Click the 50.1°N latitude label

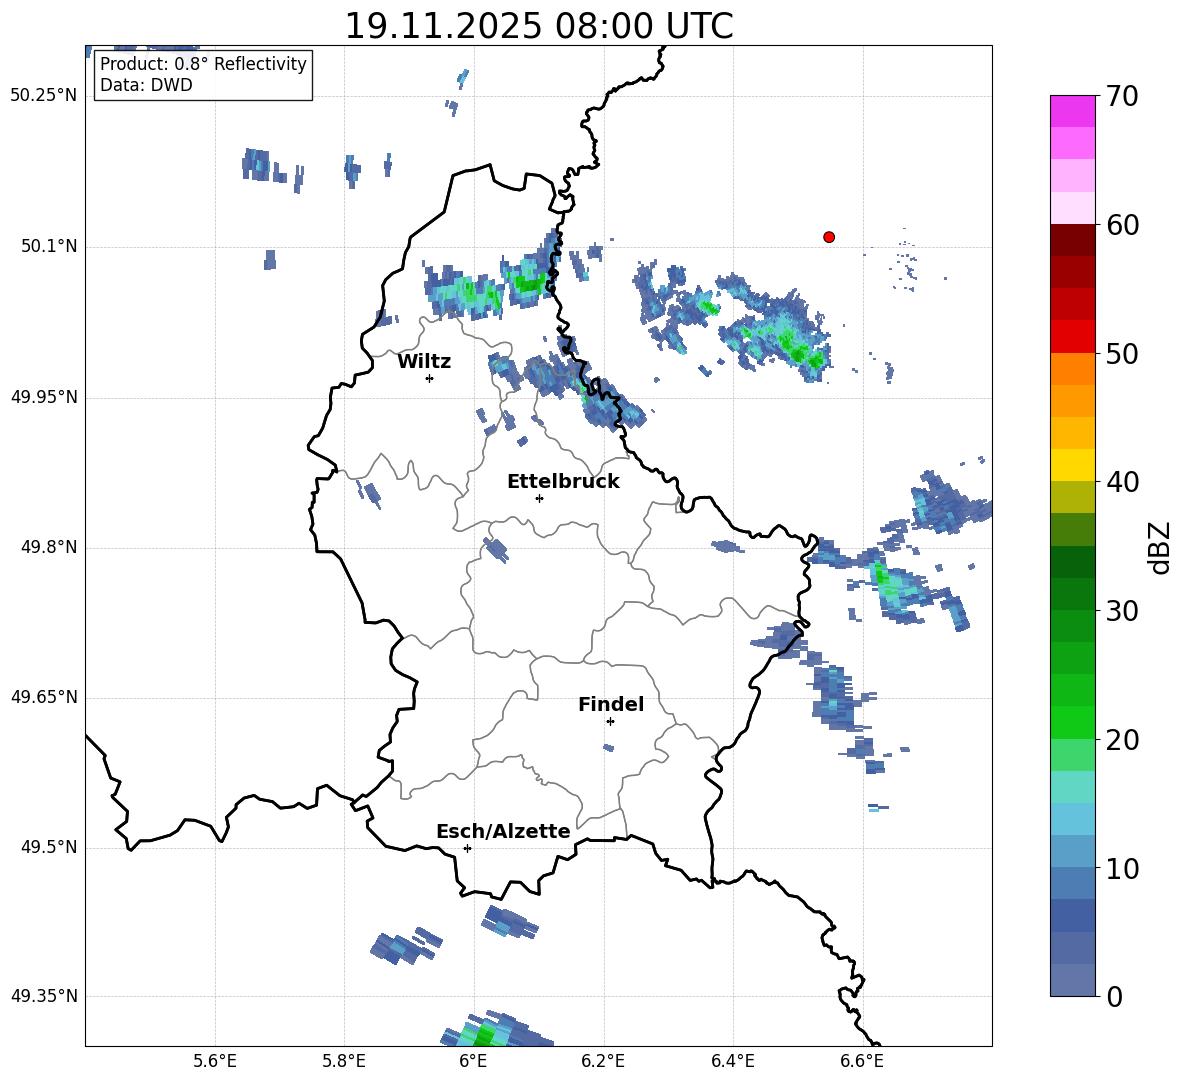(x=50, y=247)
